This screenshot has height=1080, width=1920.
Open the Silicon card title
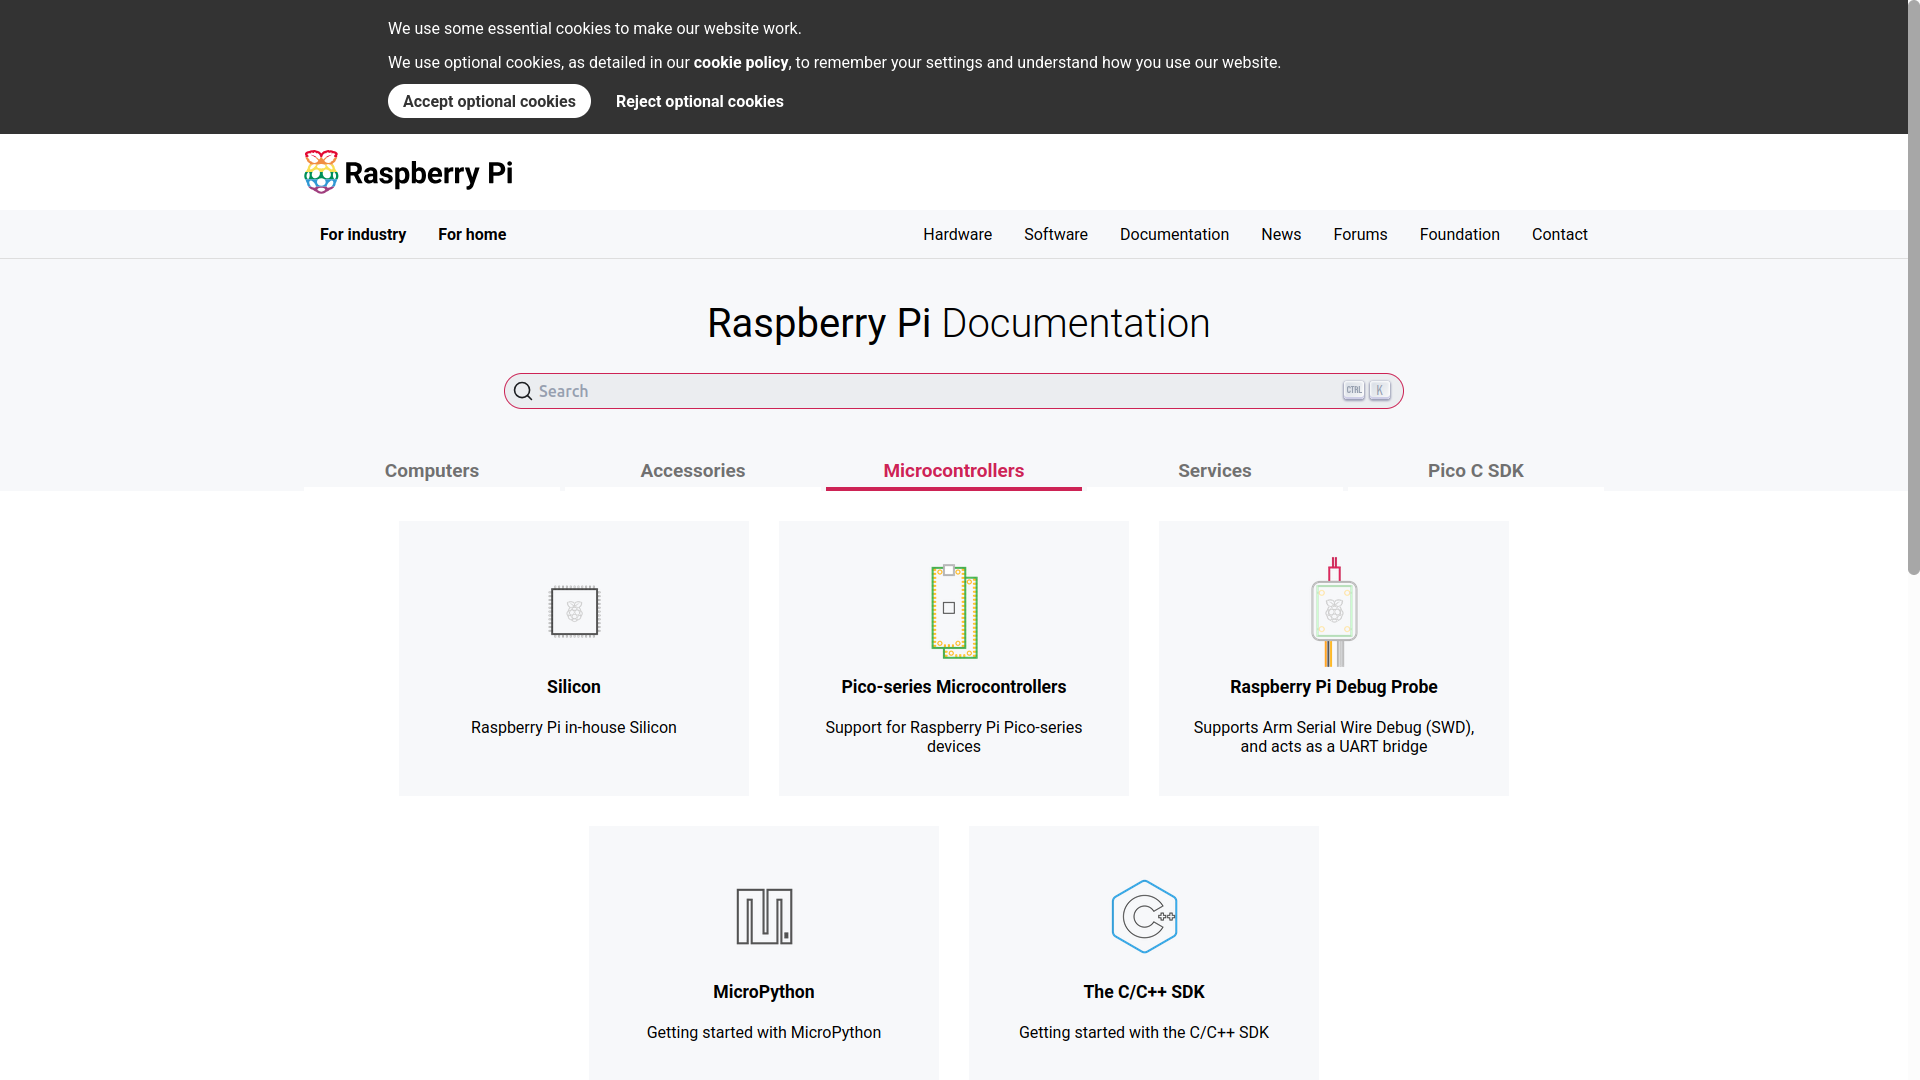(x=574, y=687)
